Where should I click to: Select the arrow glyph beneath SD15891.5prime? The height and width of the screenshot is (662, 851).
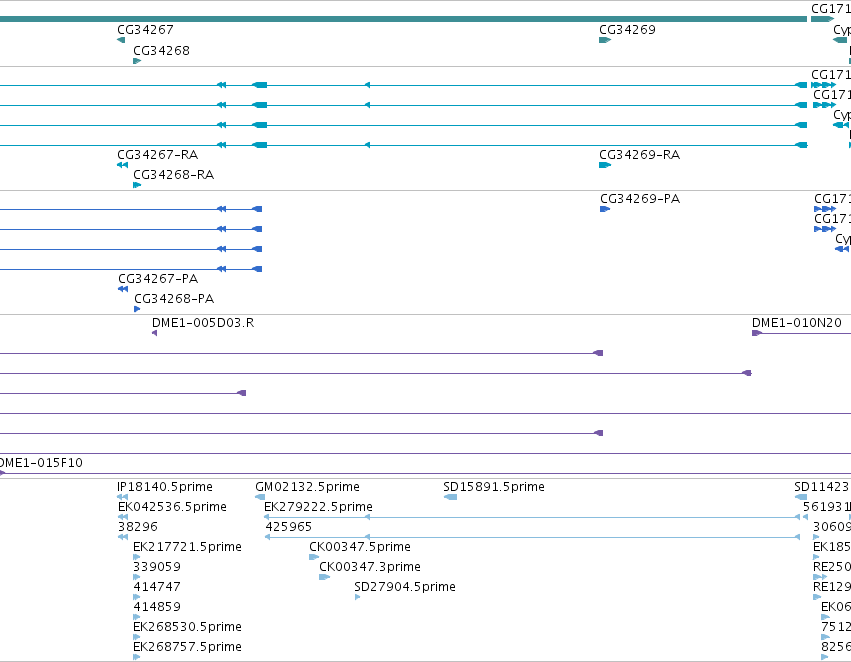click(x=450, y=497)
